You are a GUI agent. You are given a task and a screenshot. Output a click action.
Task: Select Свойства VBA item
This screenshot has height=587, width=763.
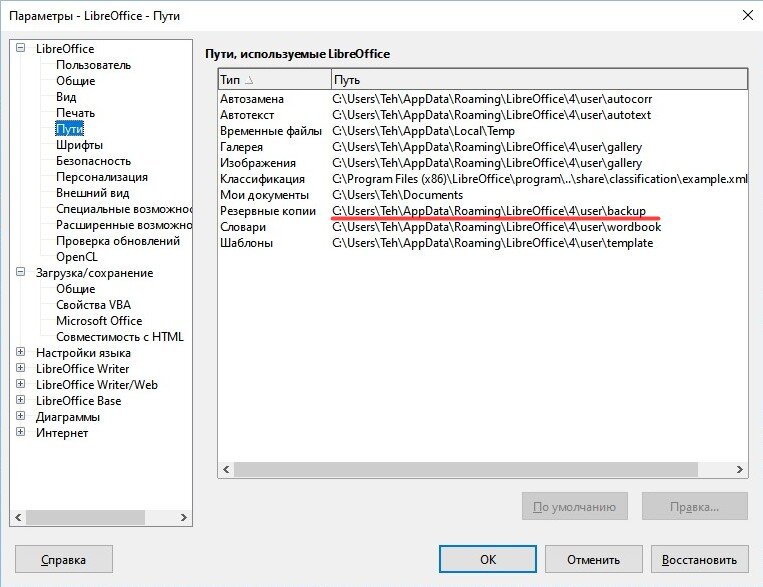[93, 305]
